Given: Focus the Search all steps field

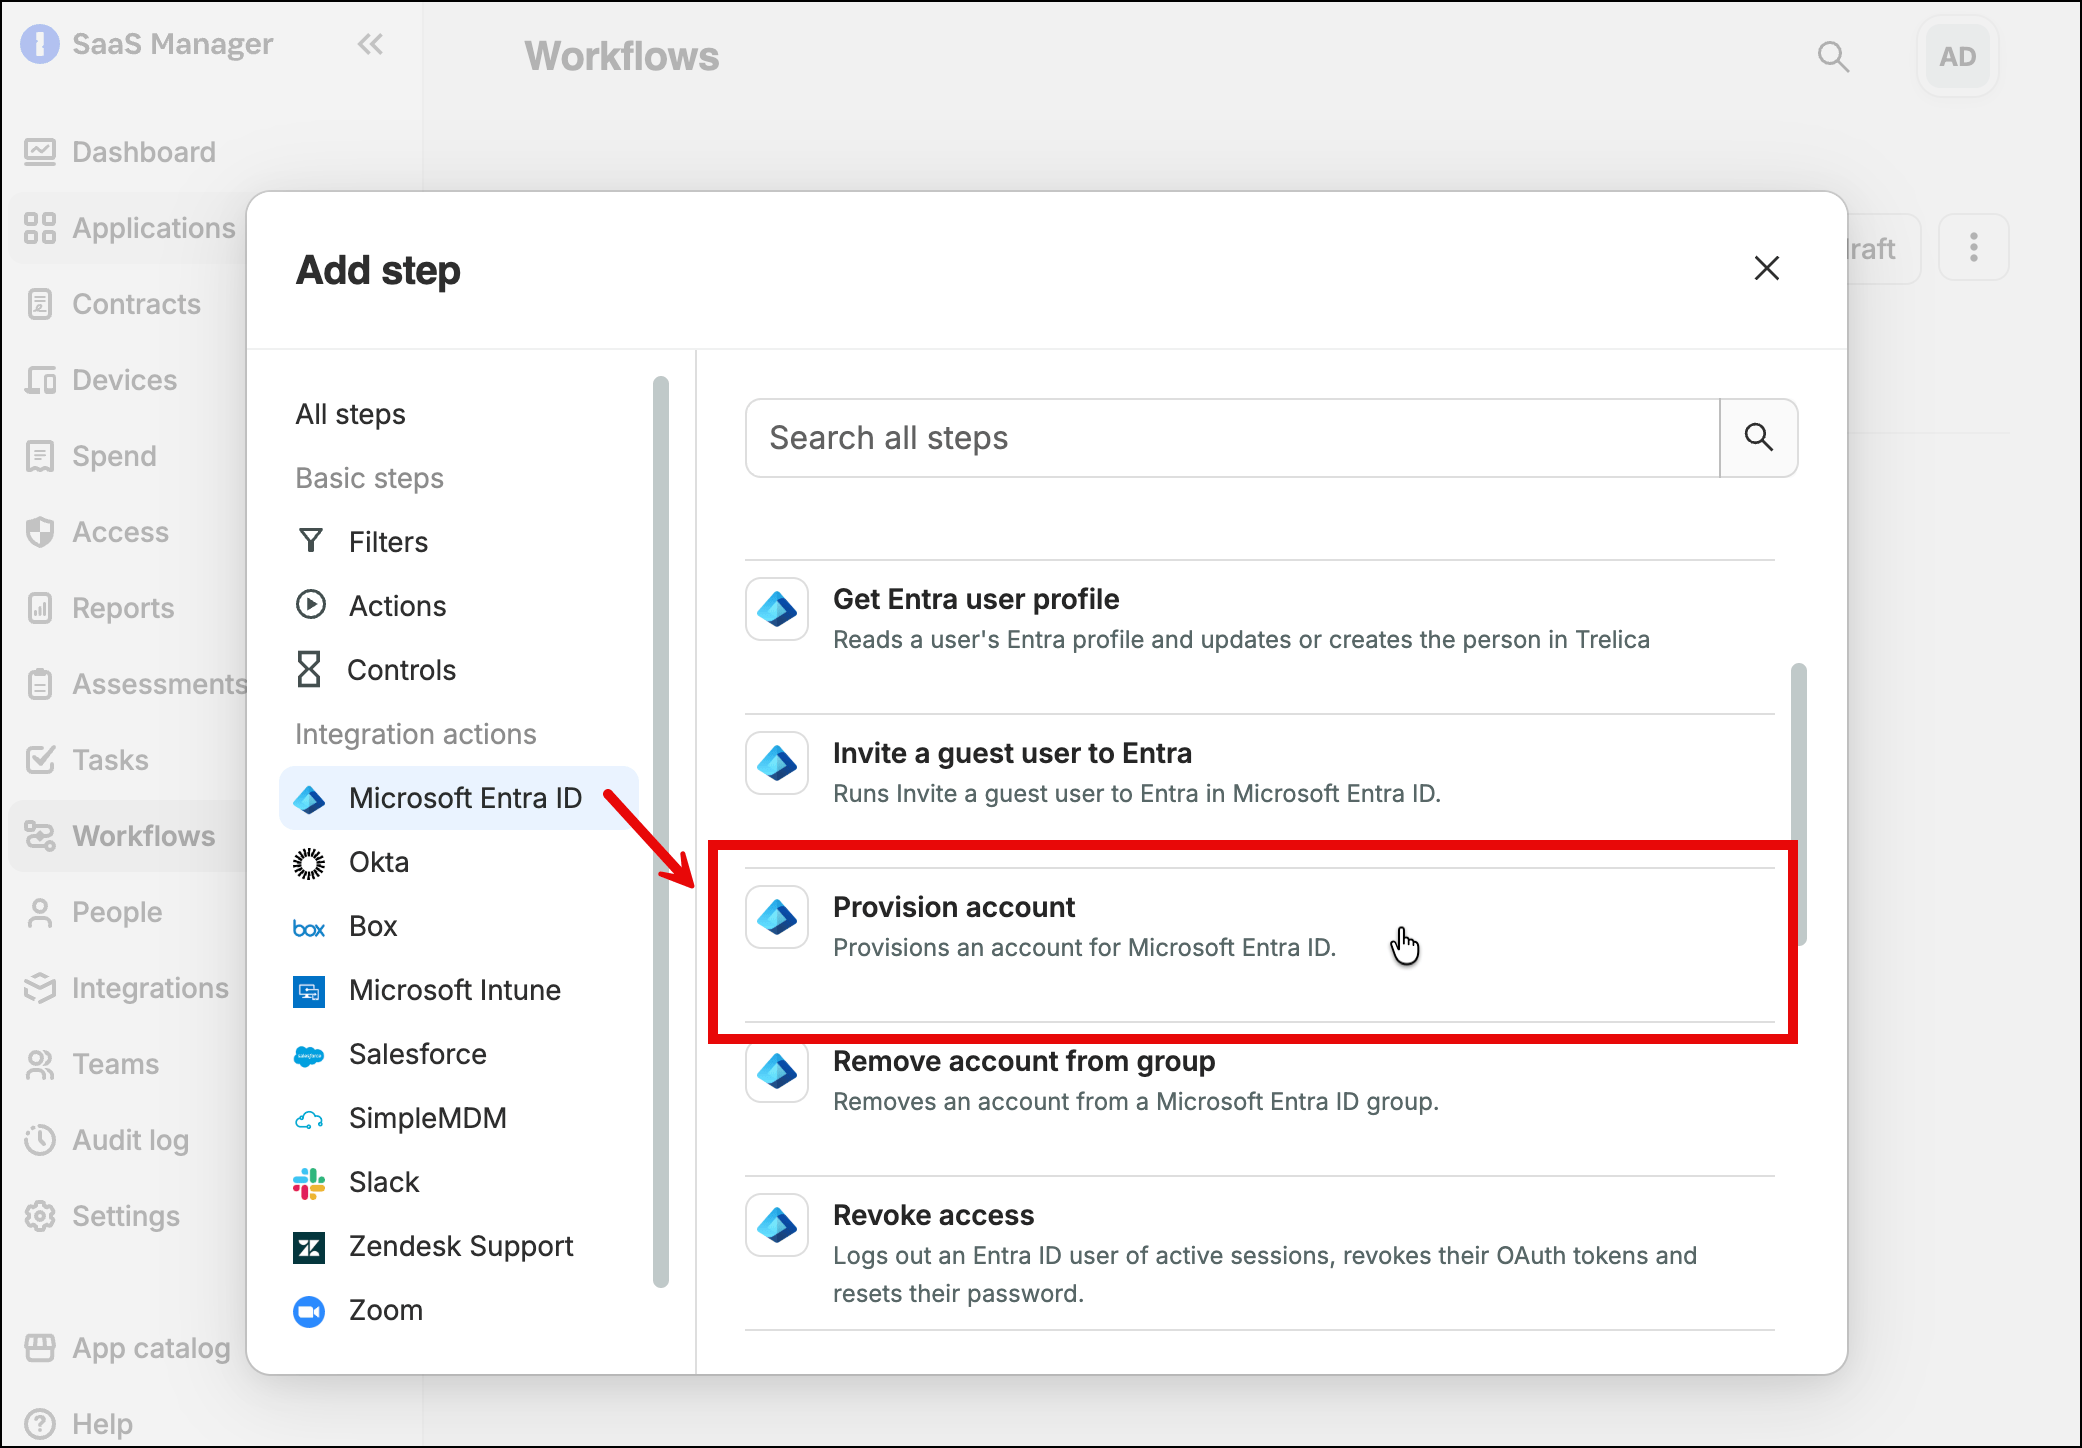Looking at the screenshot, I should click(1232, 438).
